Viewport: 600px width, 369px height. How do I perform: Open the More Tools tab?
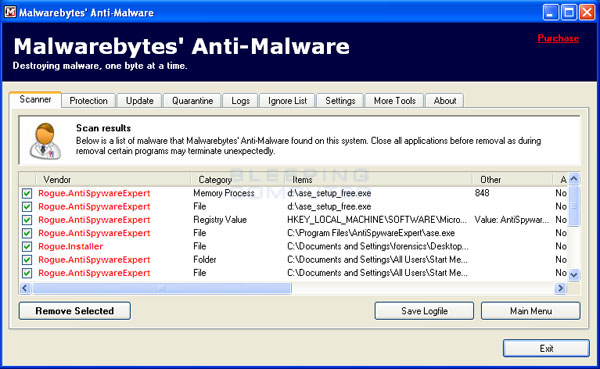coord(395,101)
